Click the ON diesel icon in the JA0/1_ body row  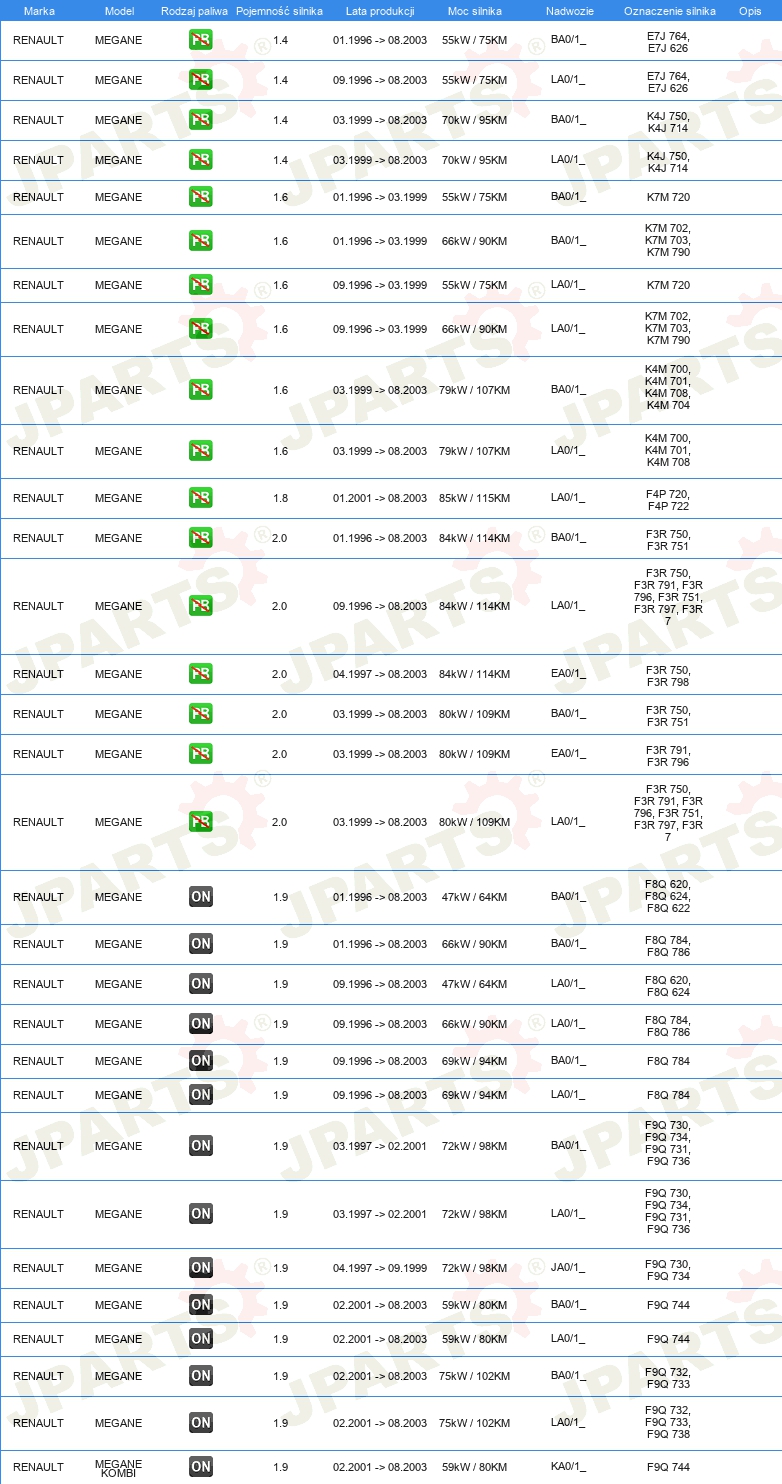click(201, 1268)
